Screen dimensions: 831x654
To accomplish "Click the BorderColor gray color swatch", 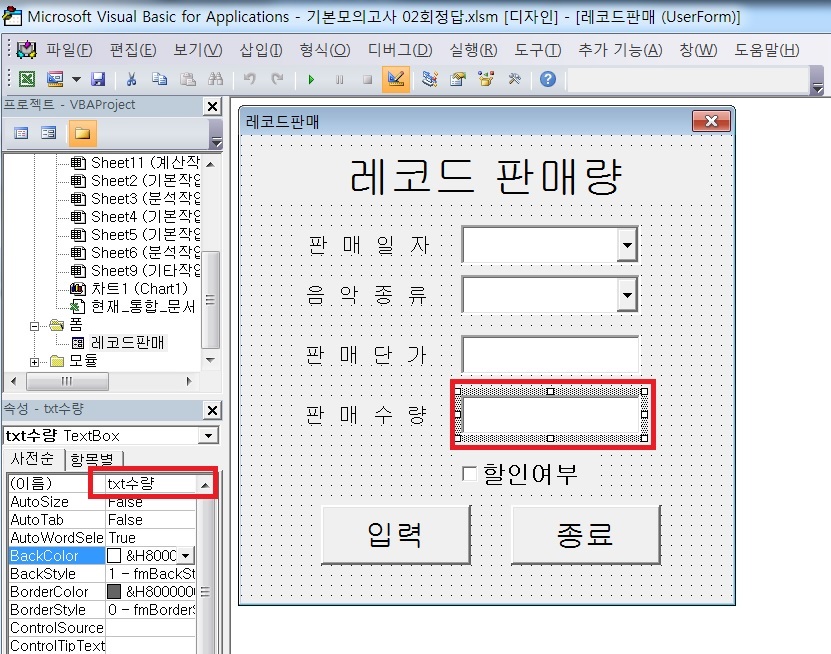I will [114, 592].
